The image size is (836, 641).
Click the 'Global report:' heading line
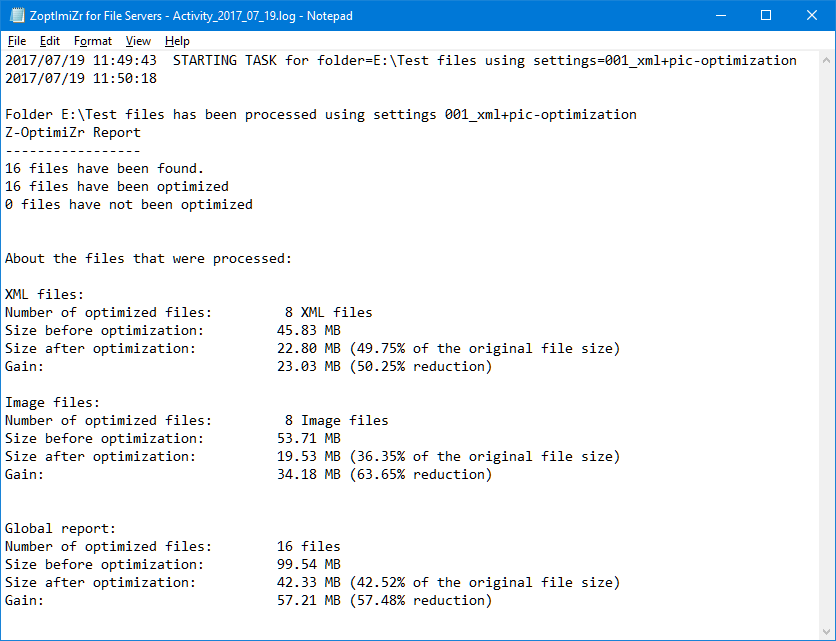[x=61, y=528]
